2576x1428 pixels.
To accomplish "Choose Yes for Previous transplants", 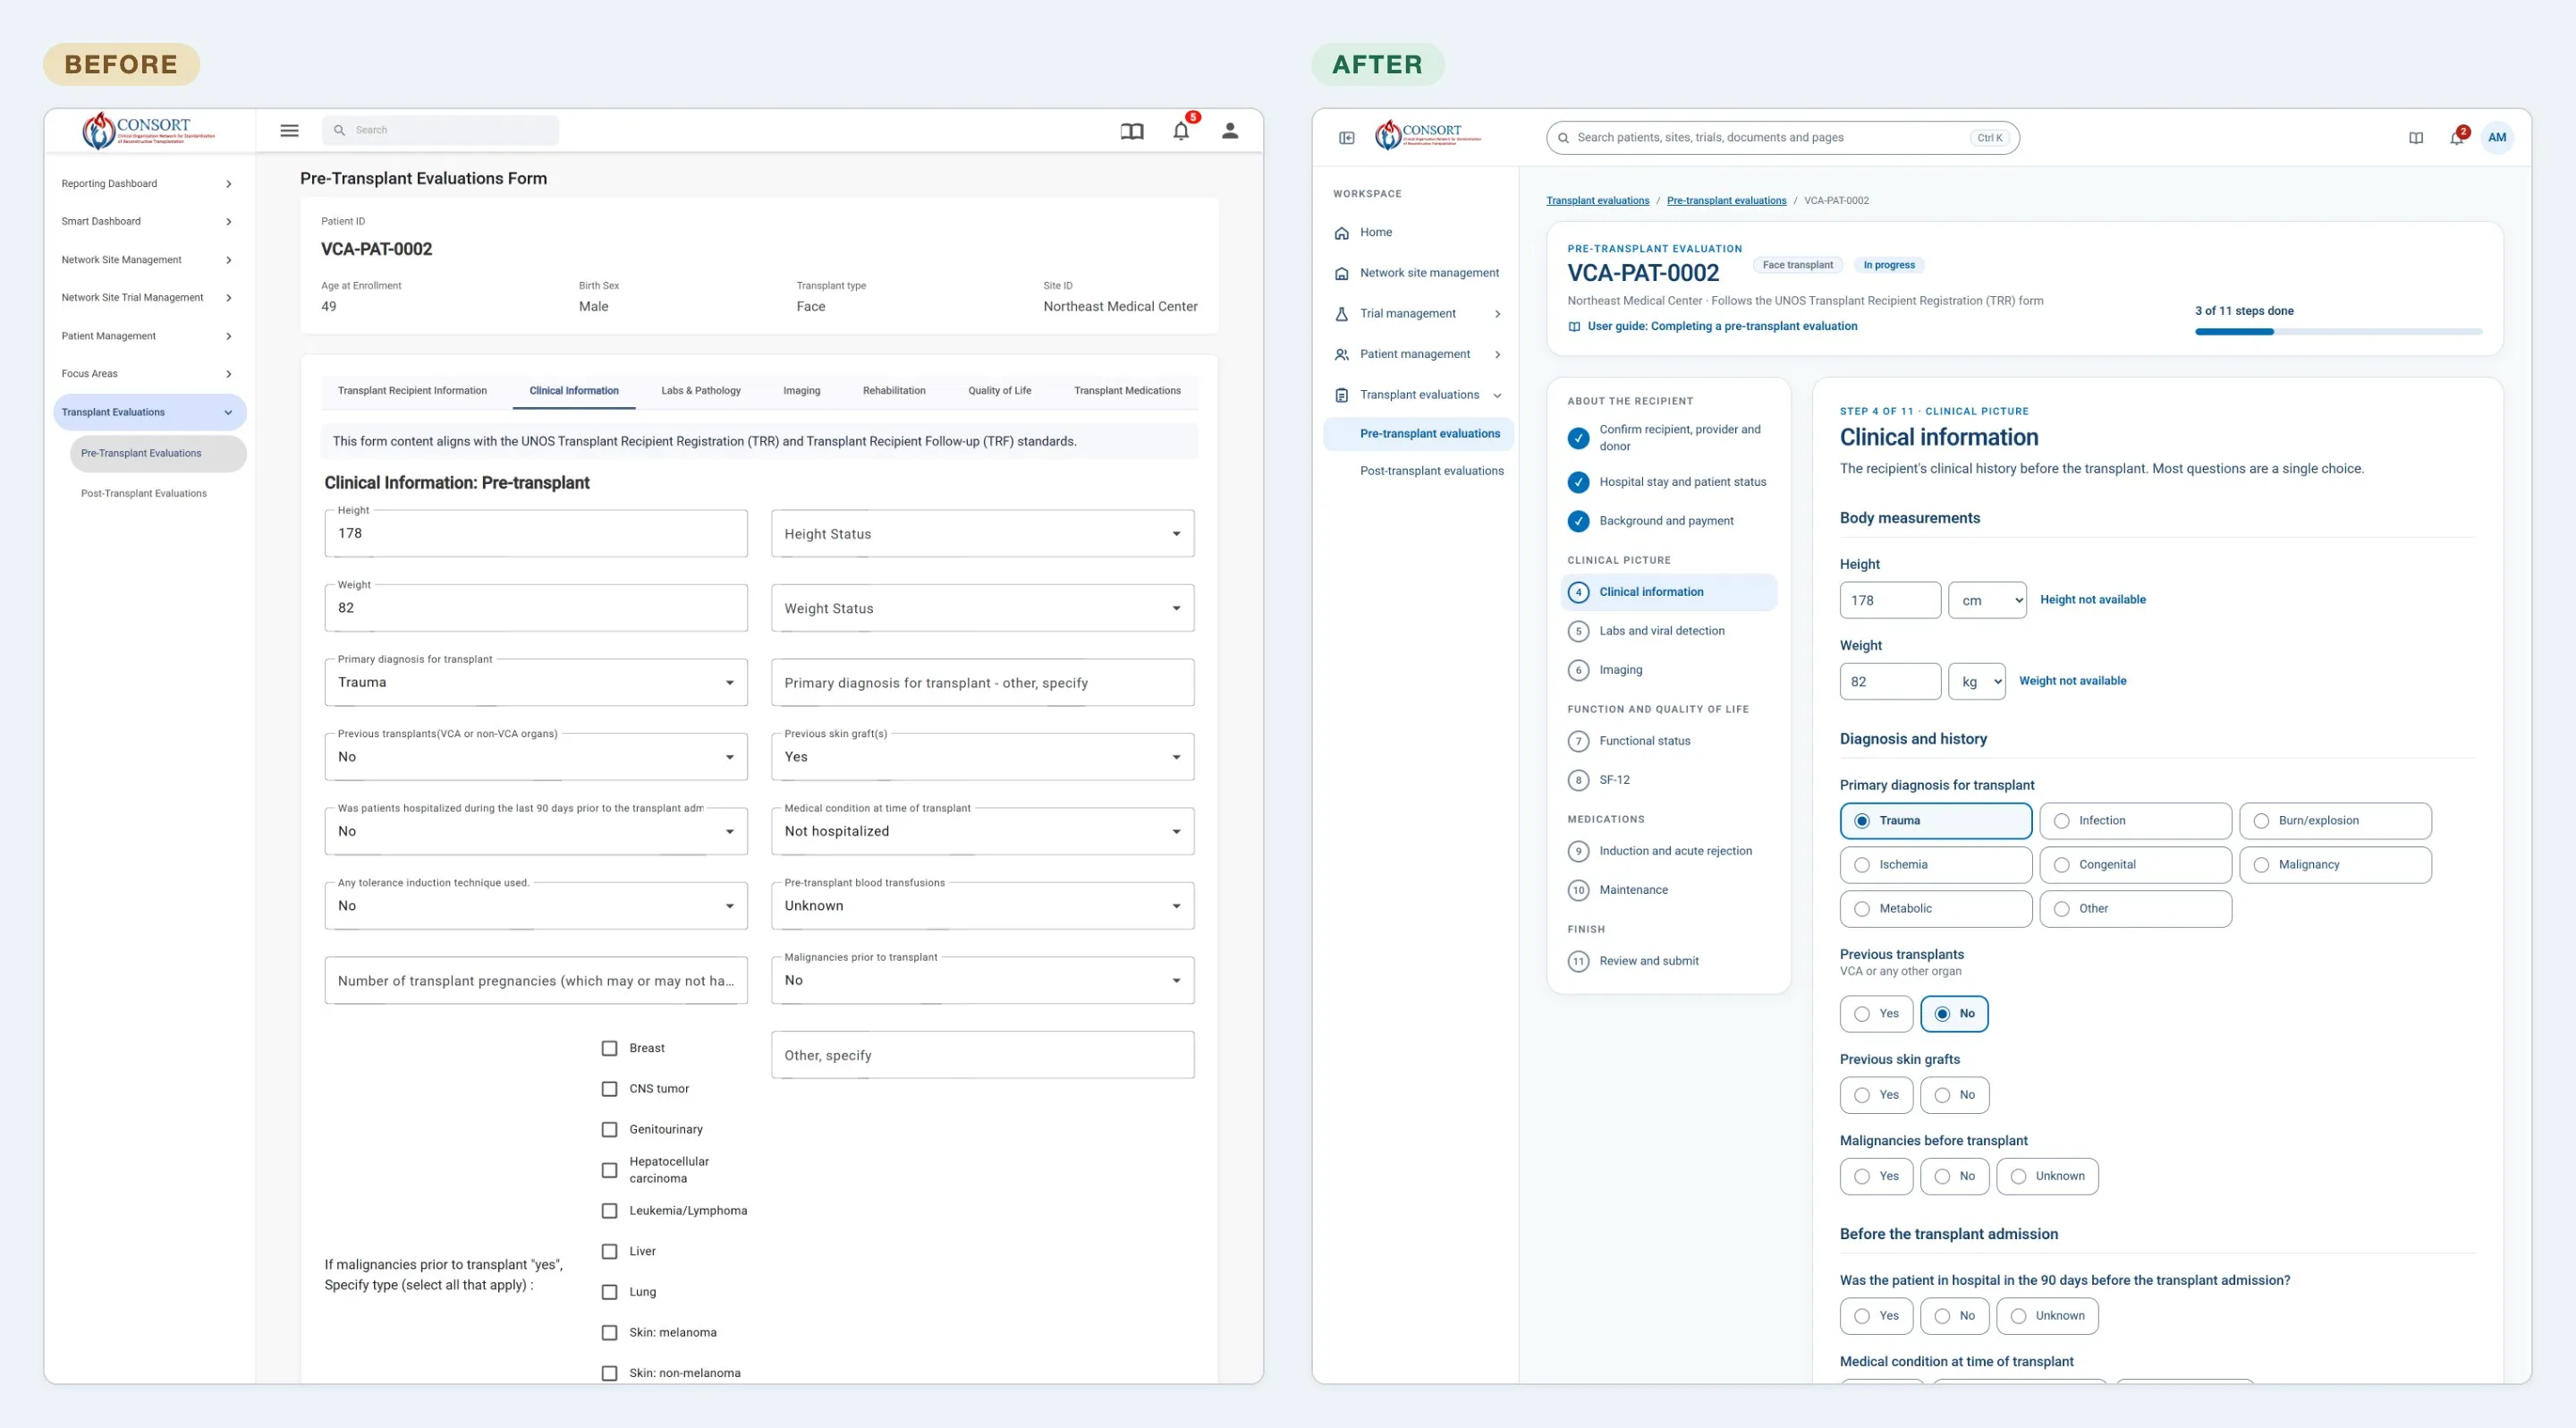I will click(1876, 1014).
